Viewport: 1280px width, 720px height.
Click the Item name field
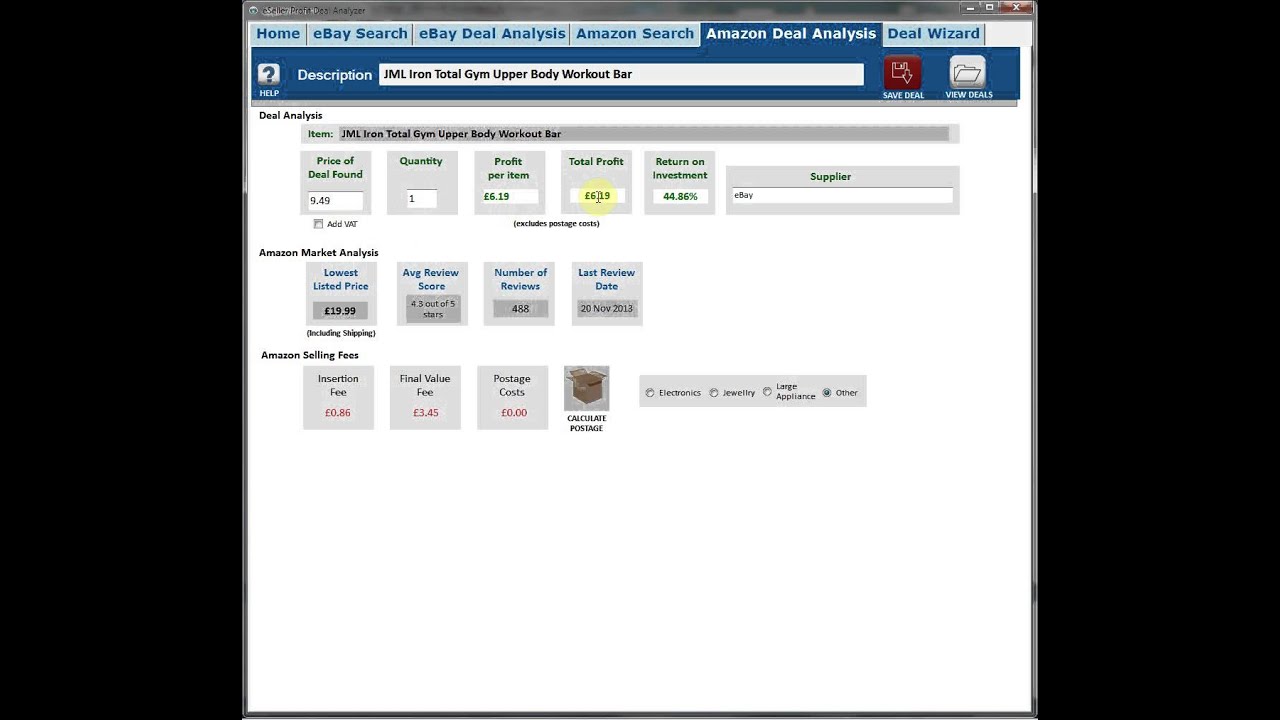[x=643, y=134]
